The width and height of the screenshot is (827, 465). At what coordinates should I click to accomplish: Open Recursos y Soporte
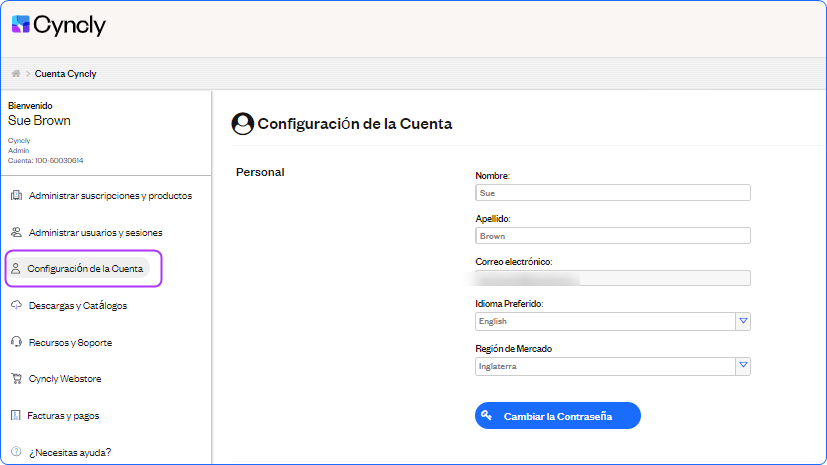[x=70, y=343]
